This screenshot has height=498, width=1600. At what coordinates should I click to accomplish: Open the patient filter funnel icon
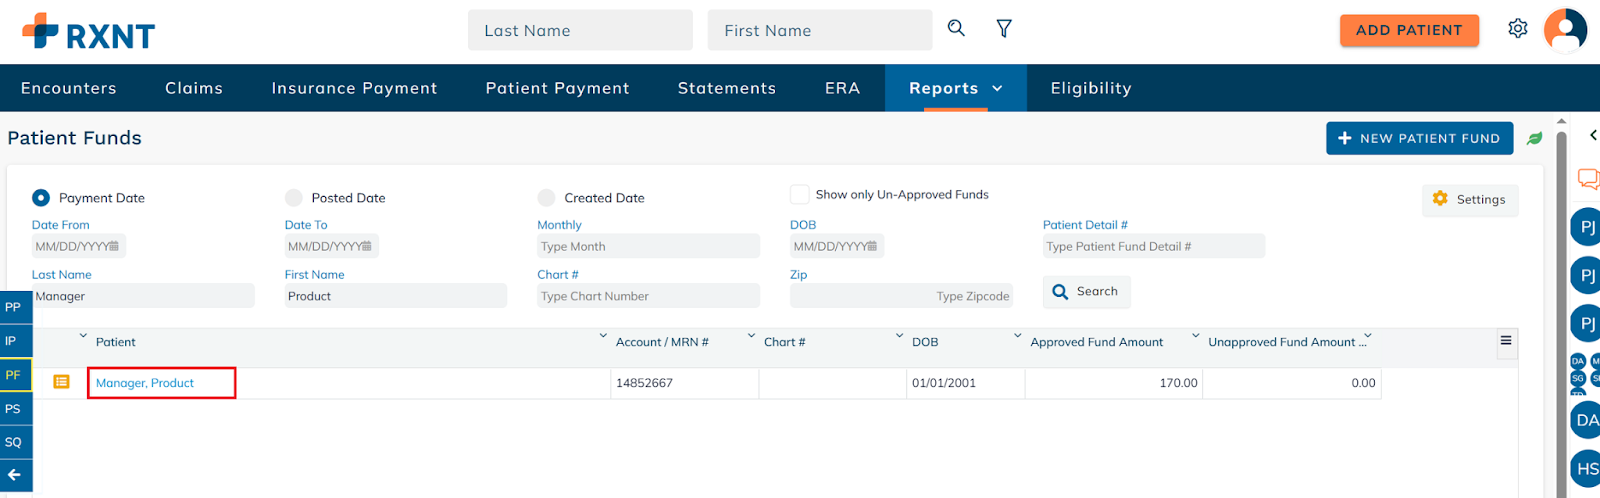[1004, 29]
